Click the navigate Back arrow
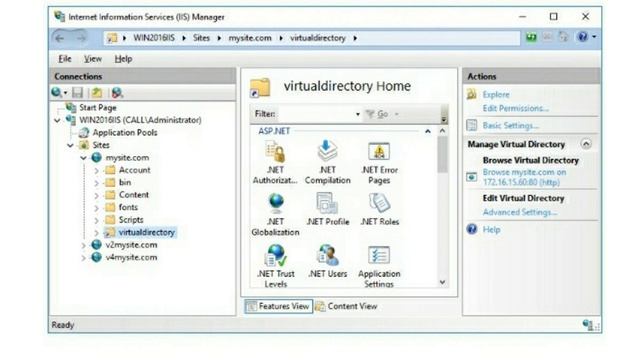This screenshot has width=640, height=360. point(60,38)
